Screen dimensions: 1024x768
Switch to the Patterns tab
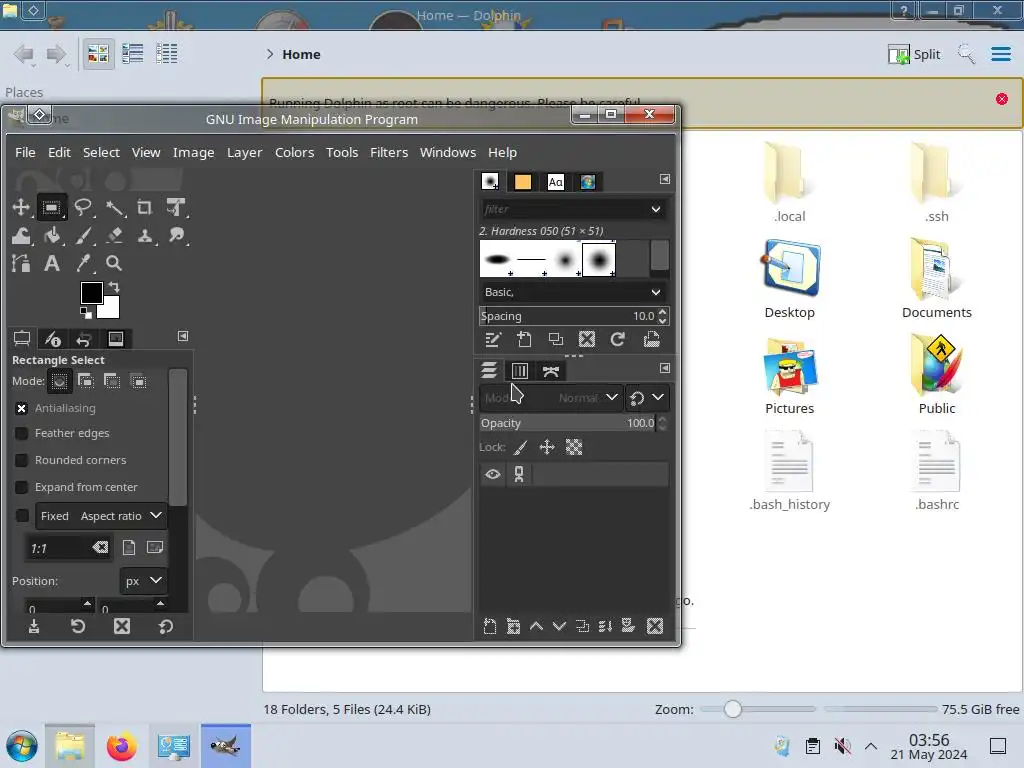(x=522, y=182)
